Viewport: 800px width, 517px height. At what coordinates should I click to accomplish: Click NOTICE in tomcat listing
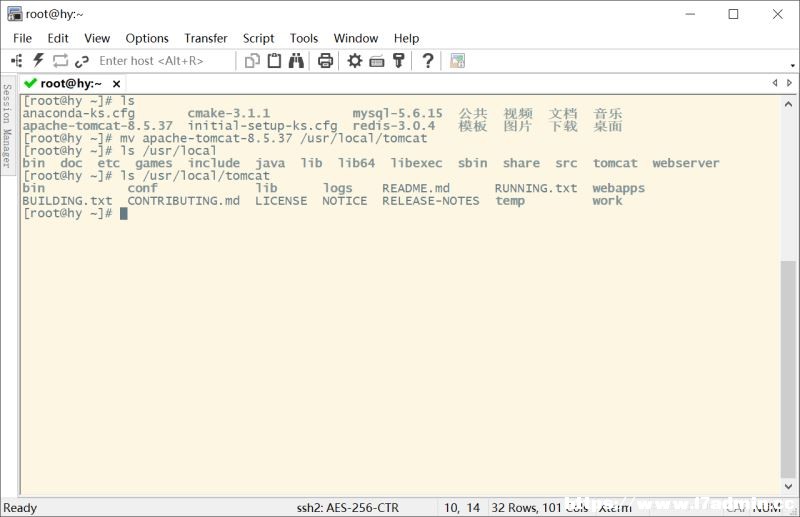(344, 201)
